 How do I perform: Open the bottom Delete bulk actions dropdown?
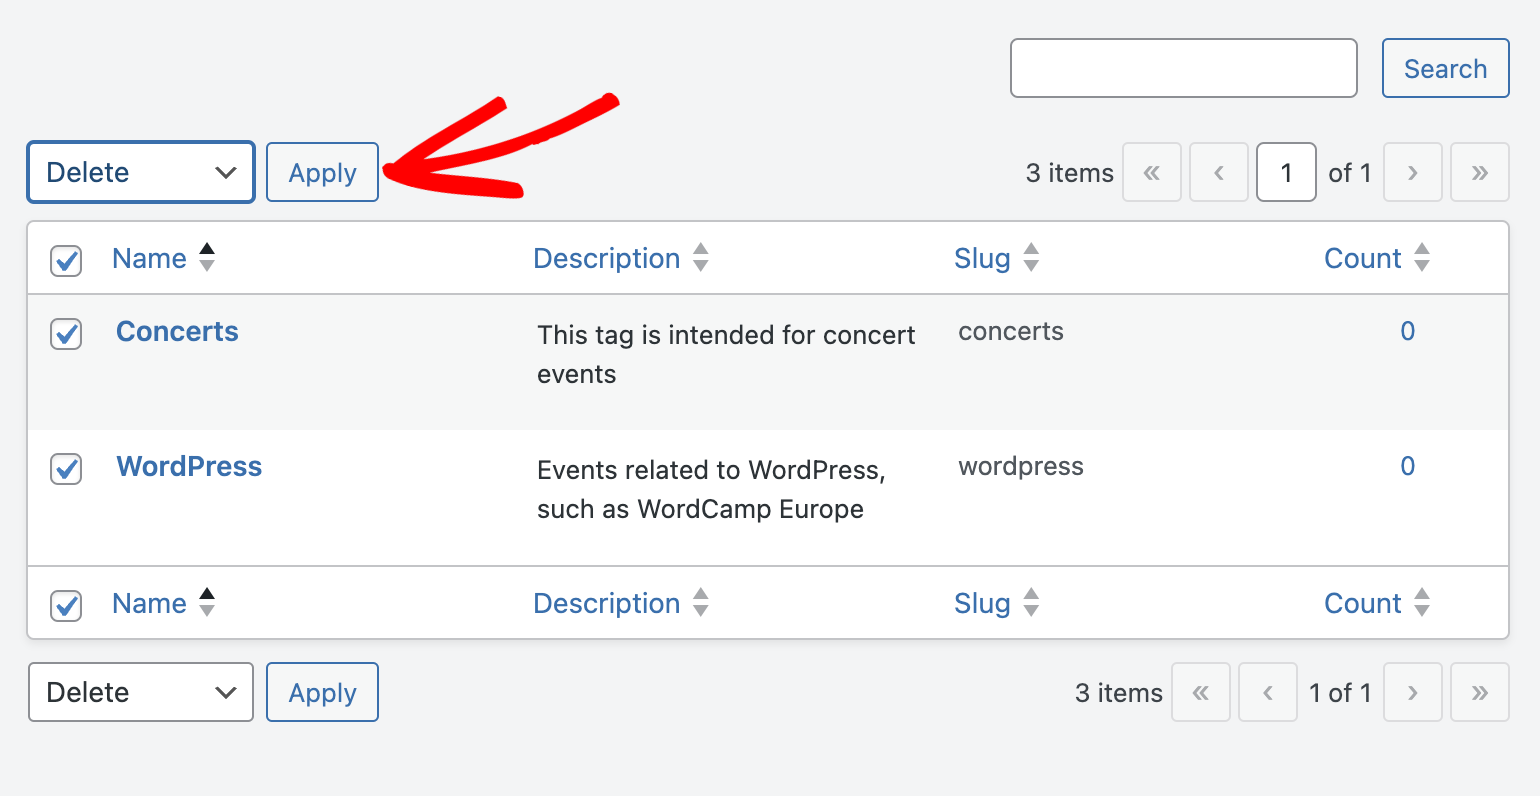click(141, 692)
